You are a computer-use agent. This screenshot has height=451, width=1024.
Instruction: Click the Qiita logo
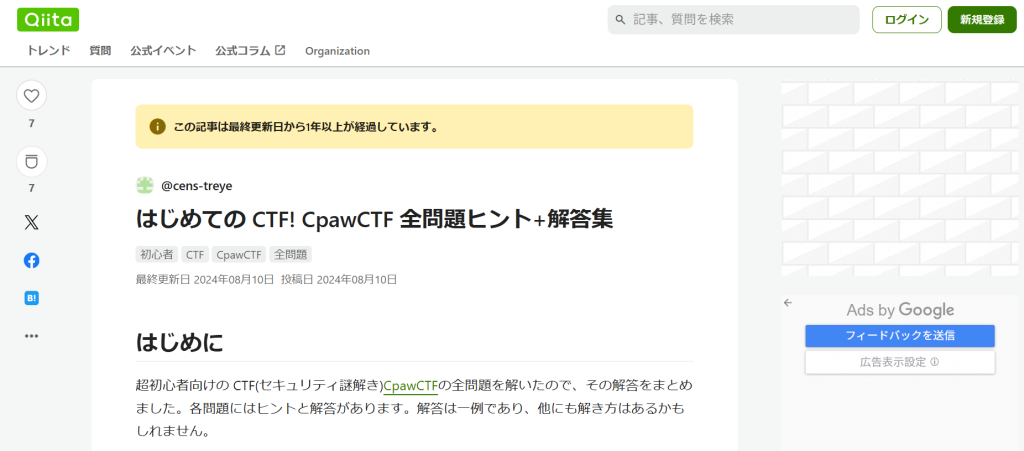pyautogui.click(x=48, y=19)
